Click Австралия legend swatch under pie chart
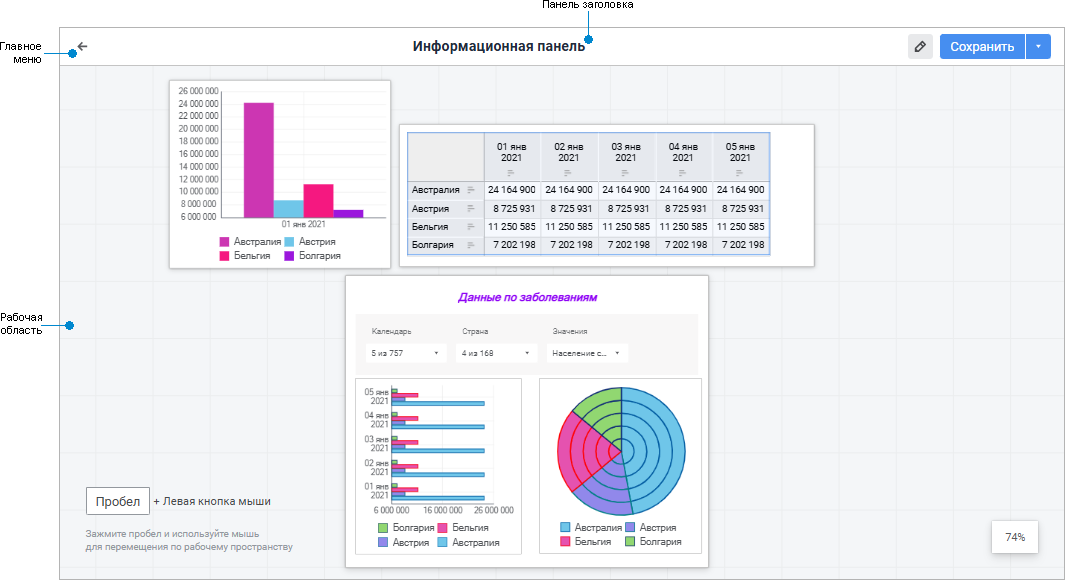 [565, 527]
